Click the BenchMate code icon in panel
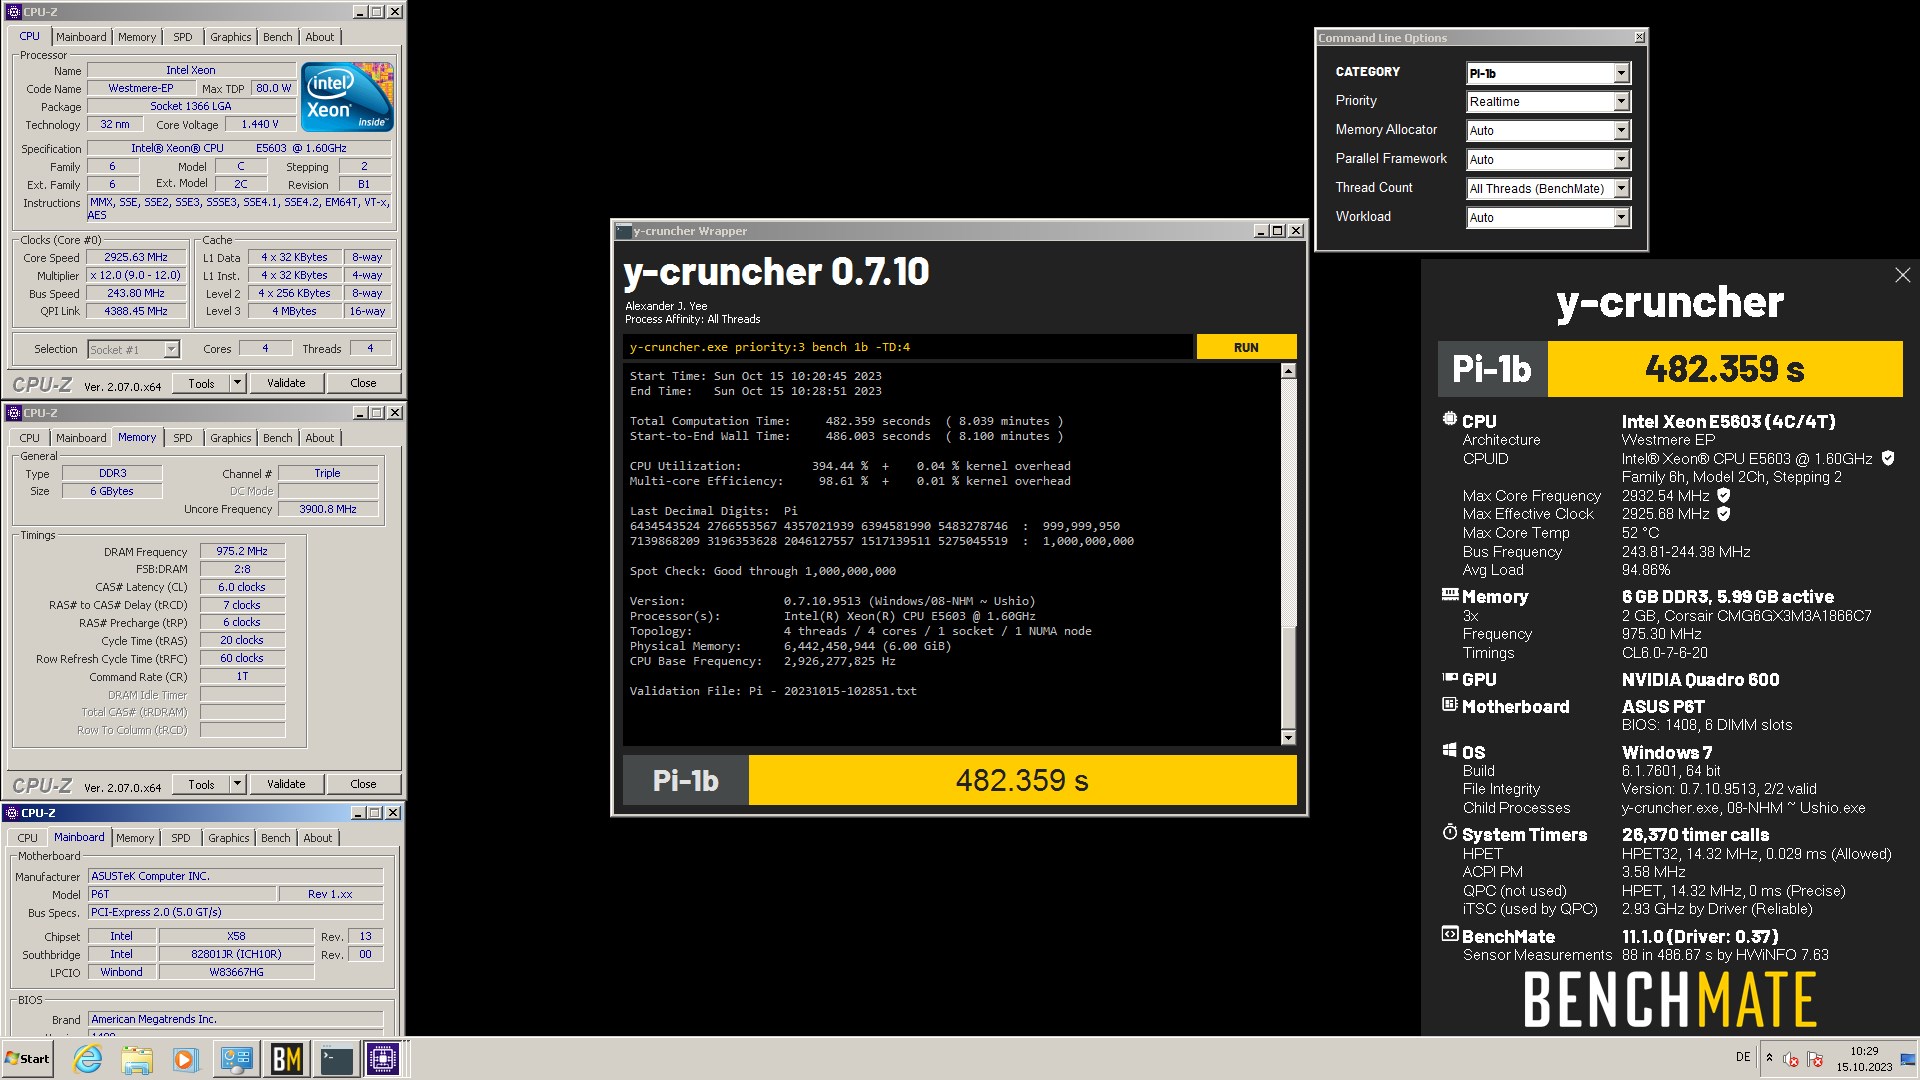The width and height of the screenshot is (1920, 1080). click(1449, 935)
